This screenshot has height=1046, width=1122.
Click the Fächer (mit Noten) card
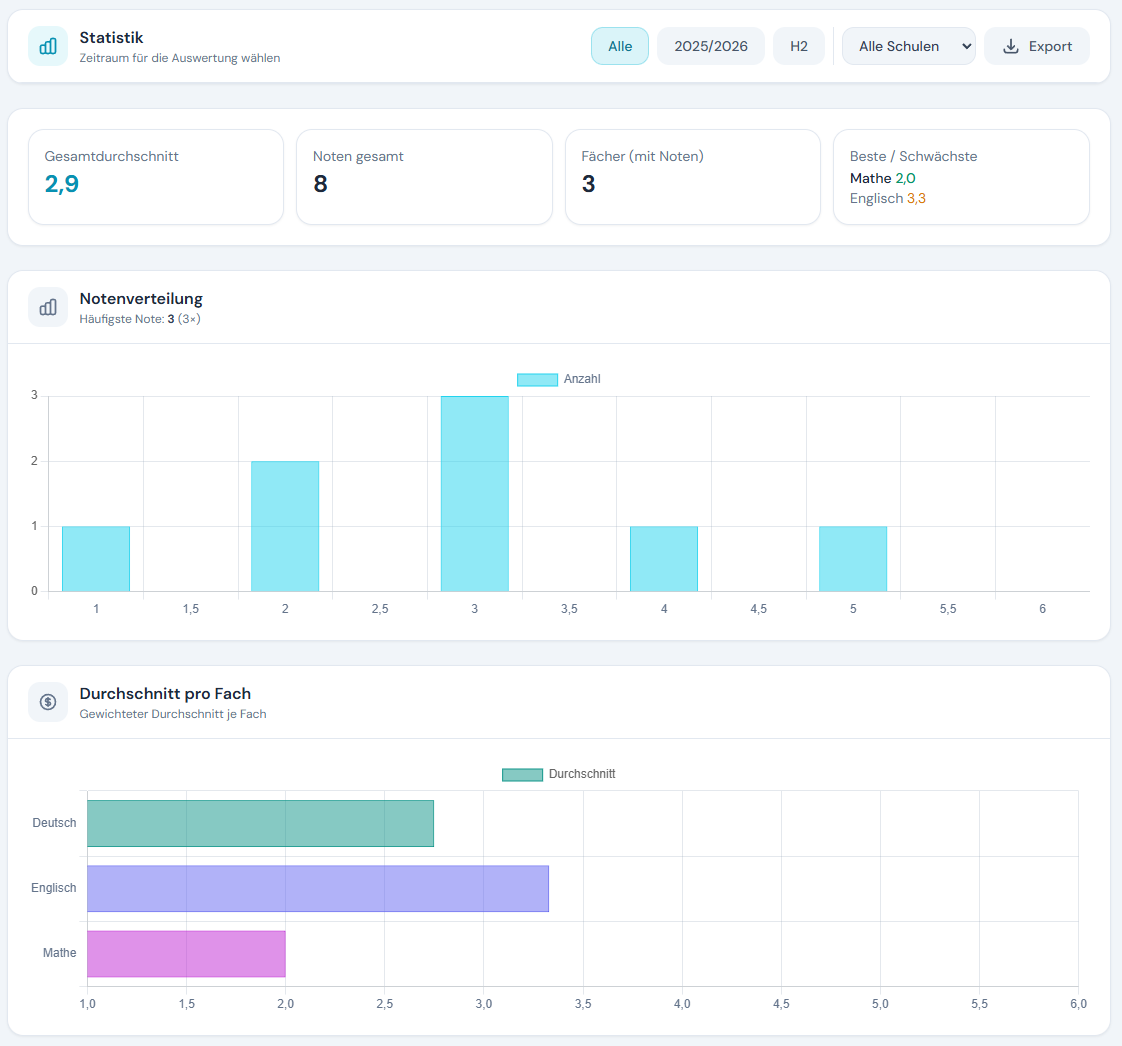pyautogui.click(x=692, y=177)
